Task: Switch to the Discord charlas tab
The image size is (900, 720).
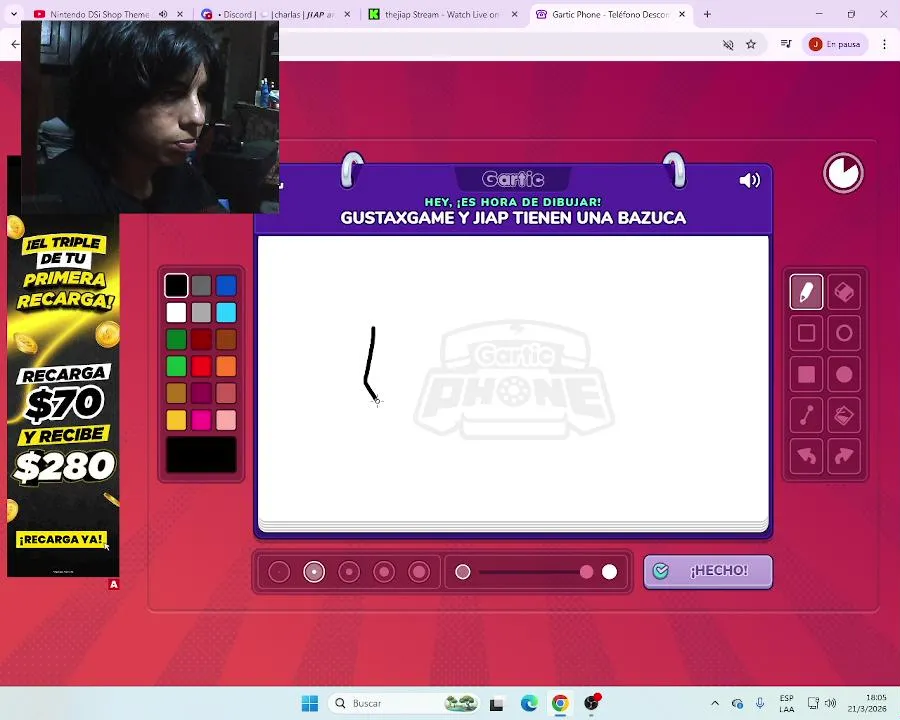Action: tap(276, 14)
